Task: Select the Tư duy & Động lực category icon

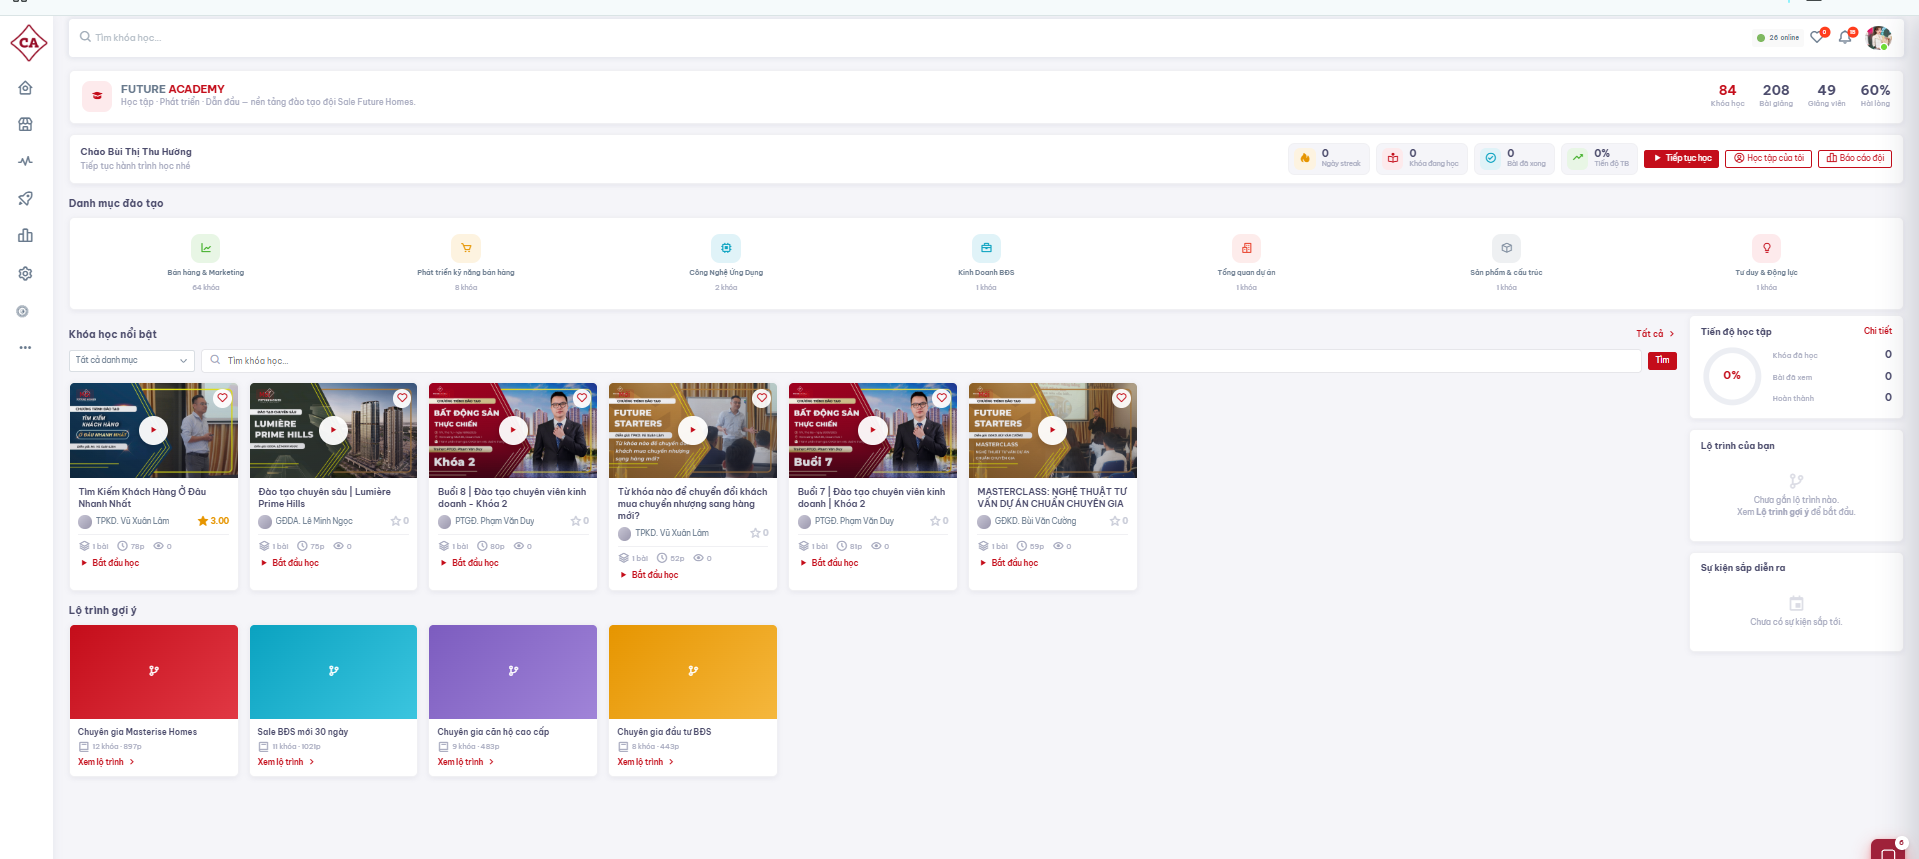Action: 1767,248
